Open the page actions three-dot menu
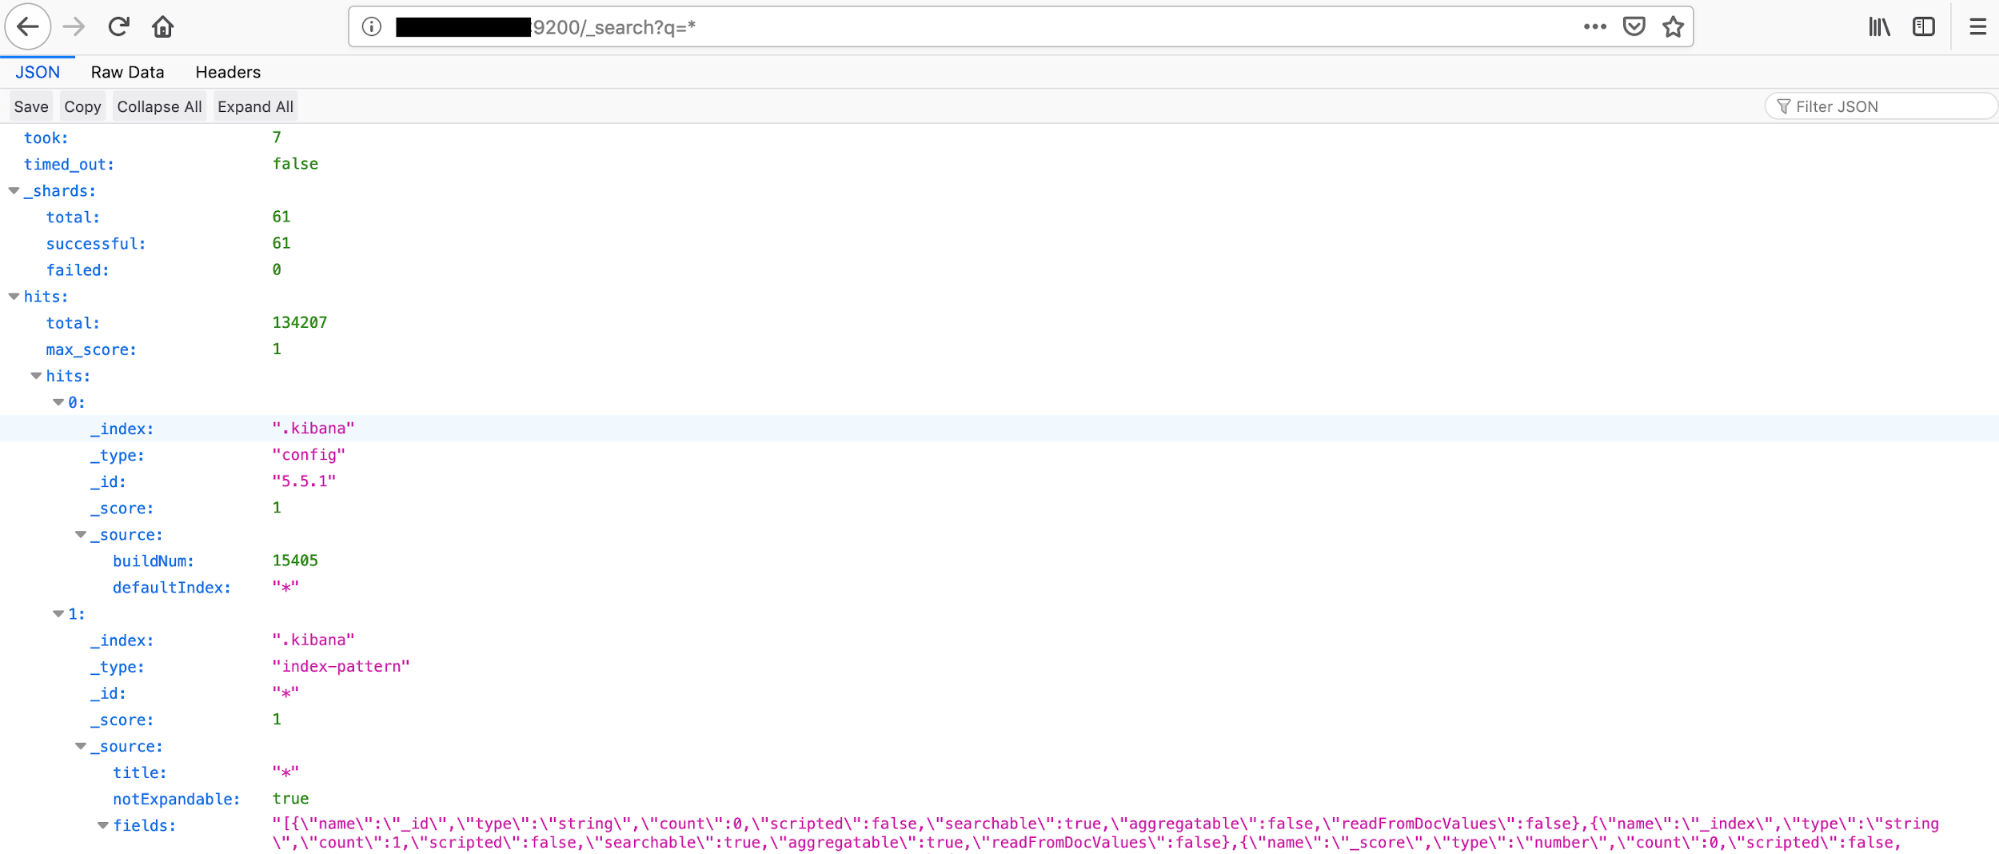The width and height of the screenshot is (1999, 854). 1595,27
